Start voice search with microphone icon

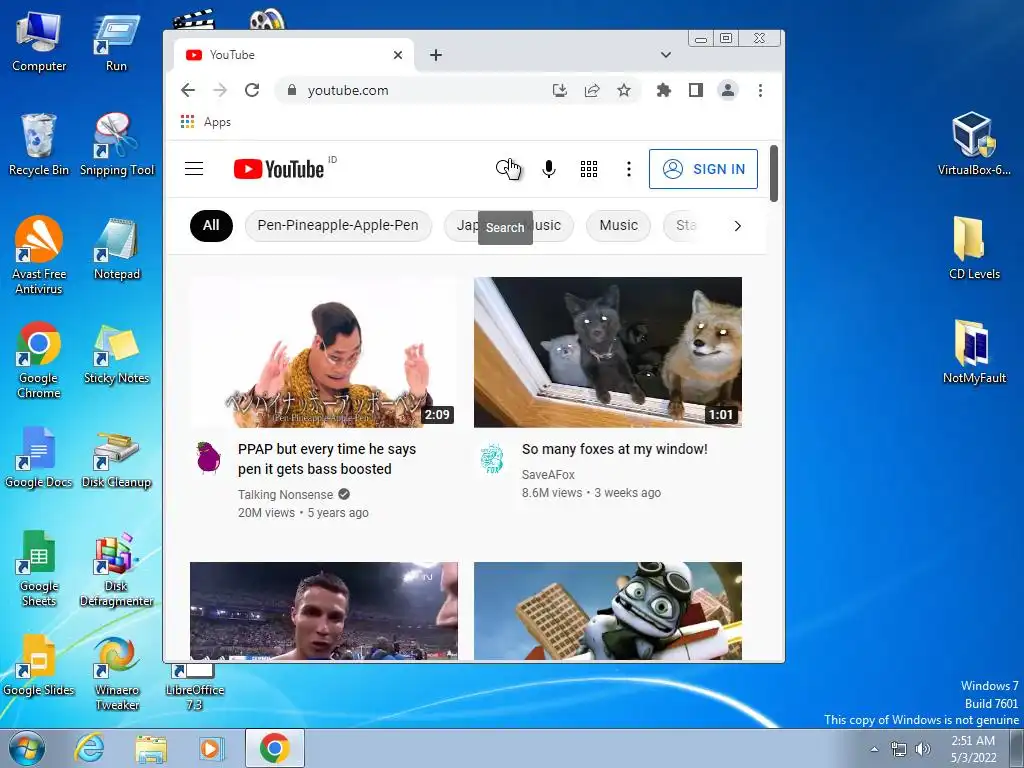click(x=549, y=169)
